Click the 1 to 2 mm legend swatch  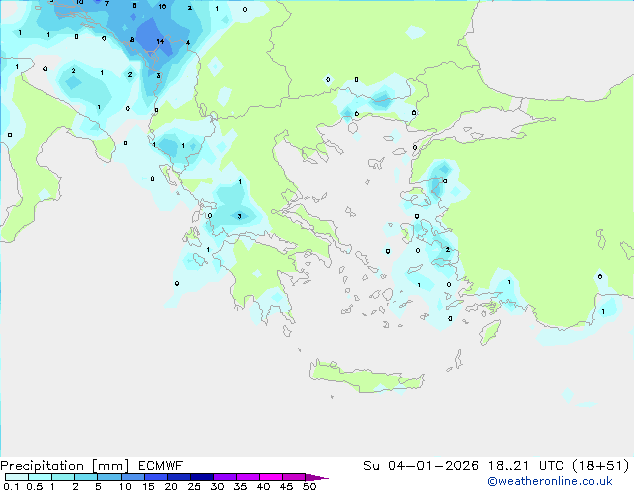point(63,477)
